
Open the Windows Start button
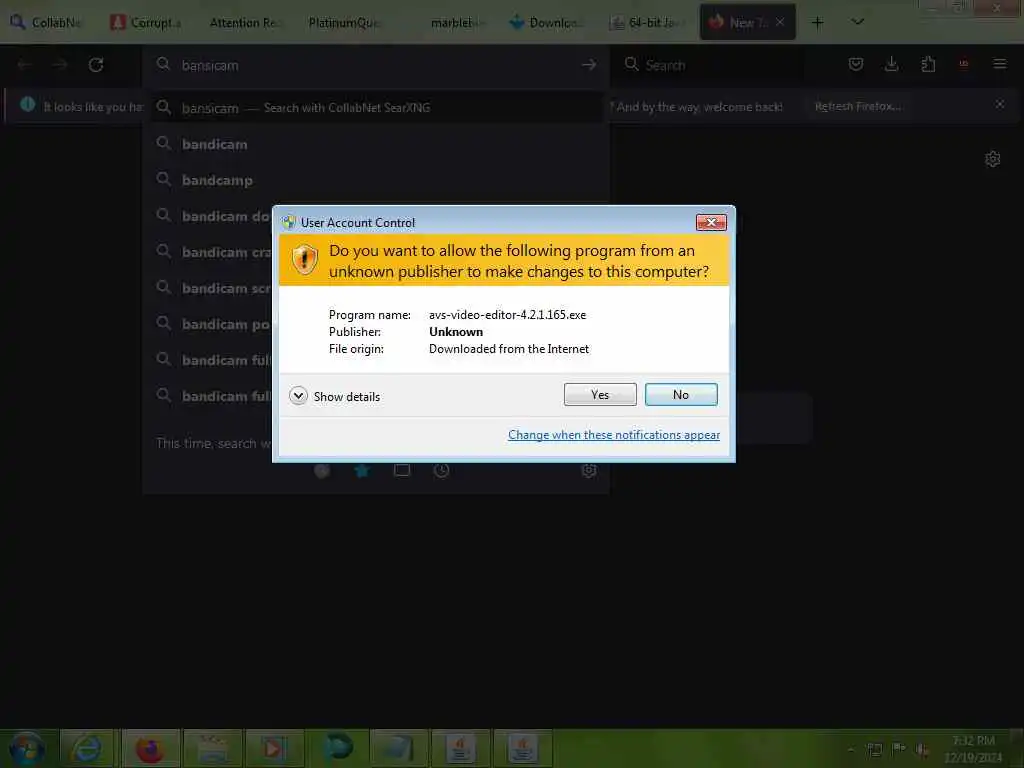(x=27, y=748)
